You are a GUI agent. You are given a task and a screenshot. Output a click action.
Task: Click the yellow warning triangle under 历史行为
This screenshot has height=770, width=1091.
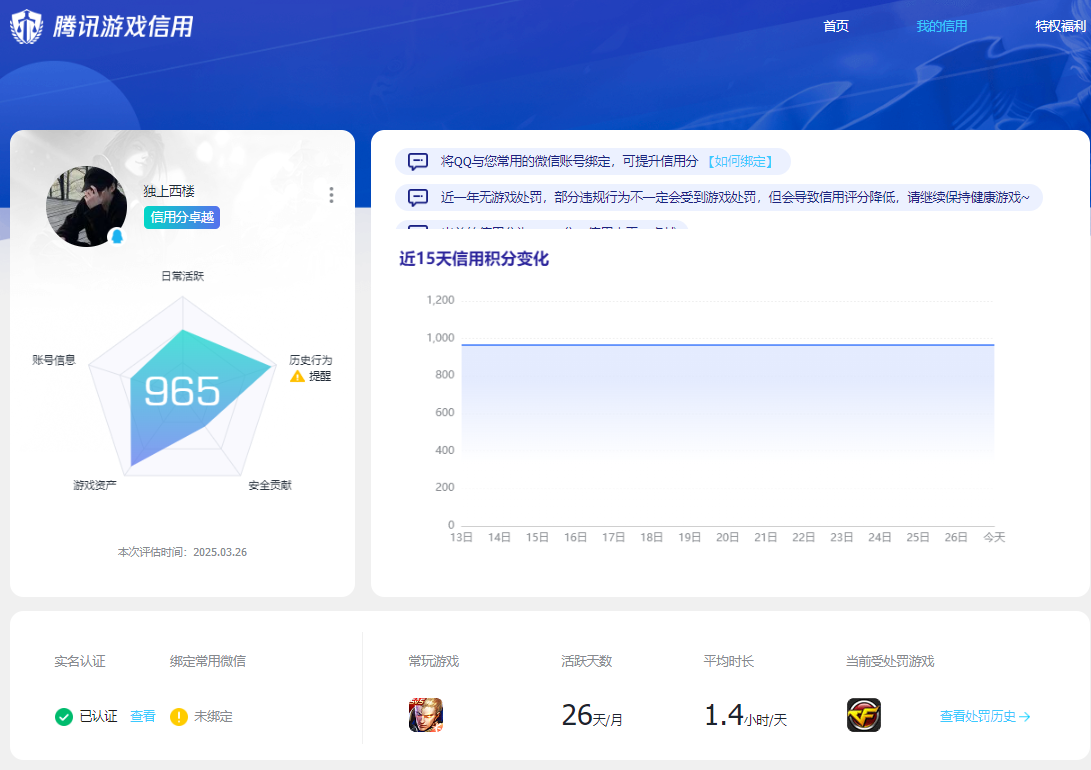point(297,376)
